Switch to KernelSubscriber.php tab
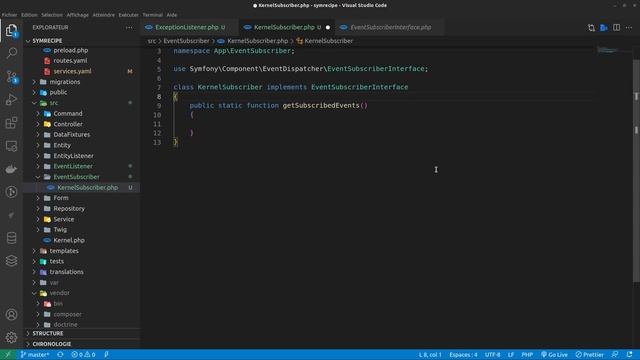Screen dimensions: 640x360 coord(284,27)
